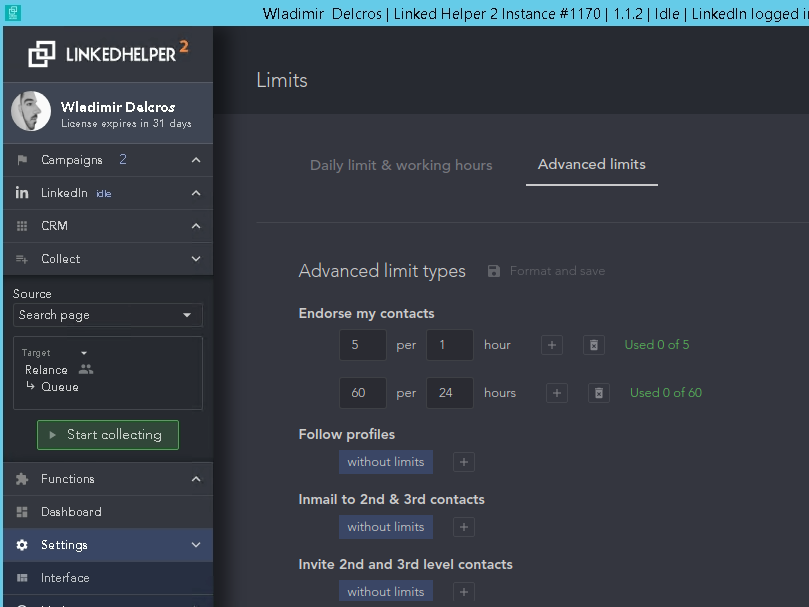Open the Source 'Search page' dropdown
809x607 pixels.
(x=108, y=315)
